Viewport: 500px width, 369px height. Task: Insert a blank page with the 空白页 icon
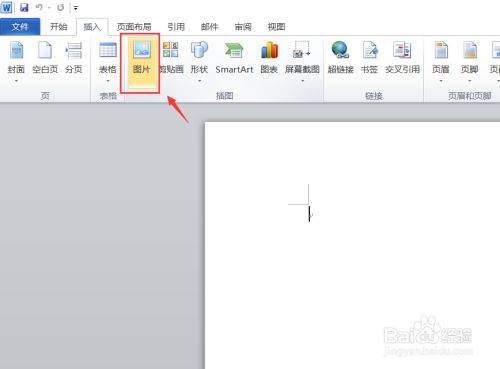pyautogui.click(x=45, y=51)
